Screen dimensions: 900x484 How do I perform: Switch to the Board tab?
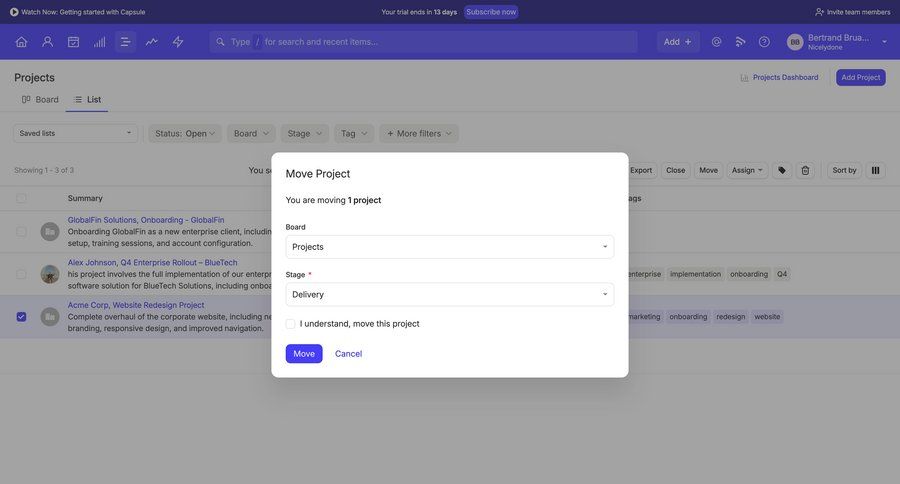click(40, 99)
